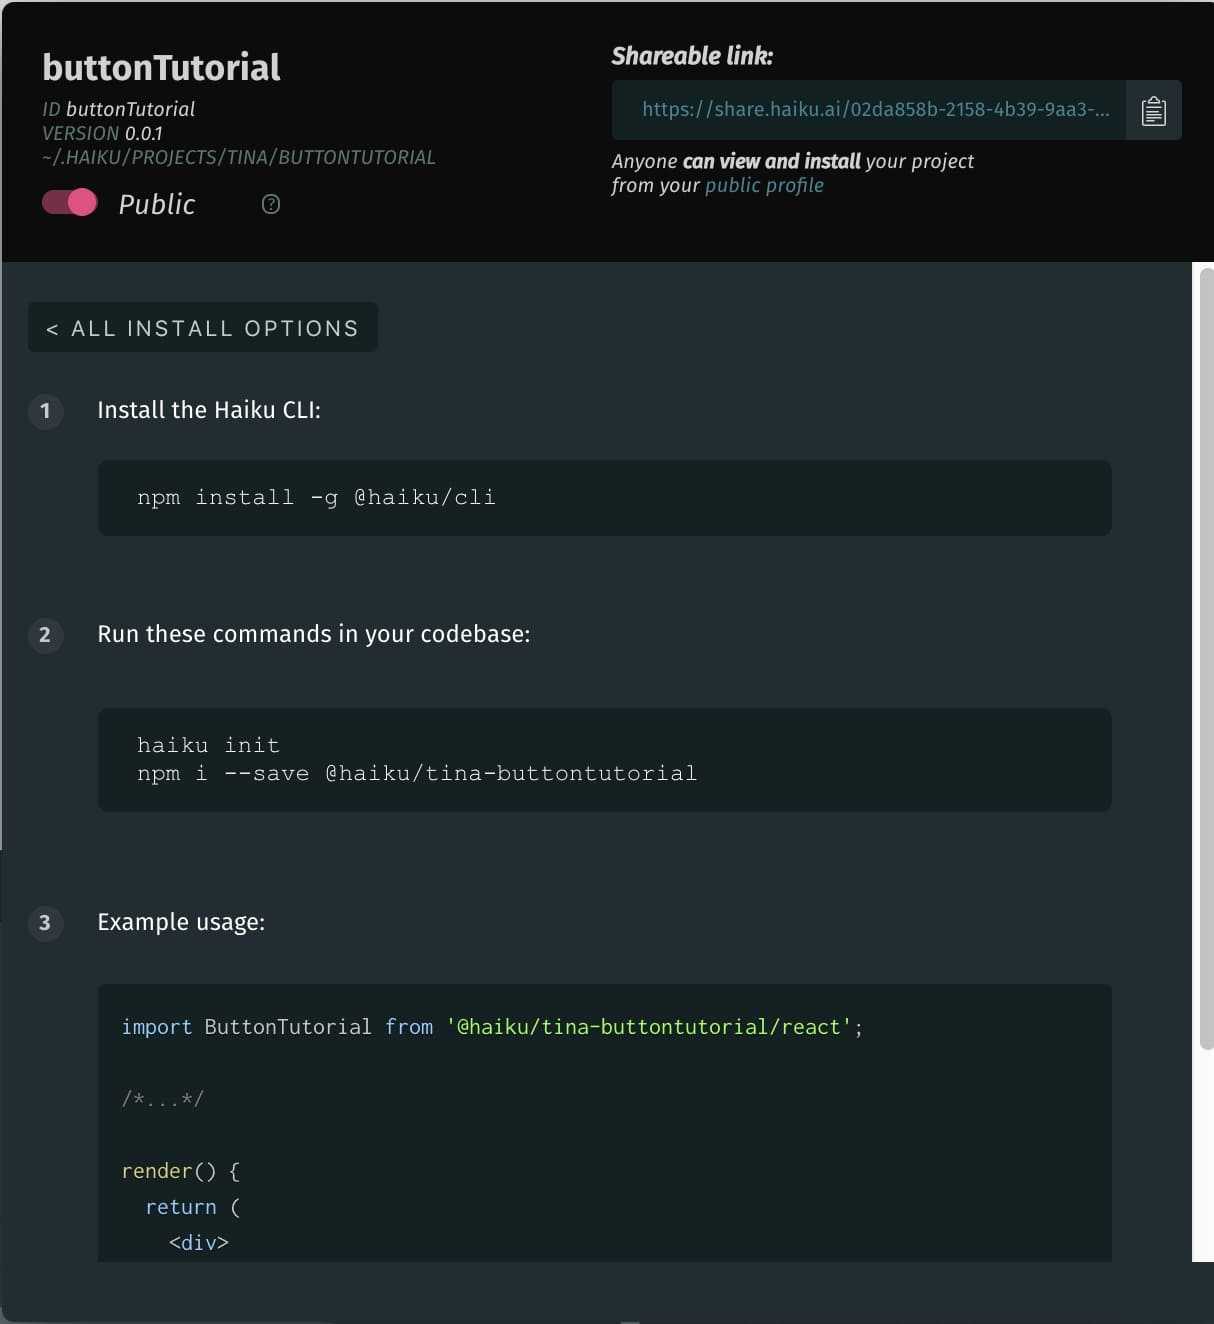1214x1324 pixels.
Task: Toggle the Public visibility switch
Action: click(x=69, y=203)
